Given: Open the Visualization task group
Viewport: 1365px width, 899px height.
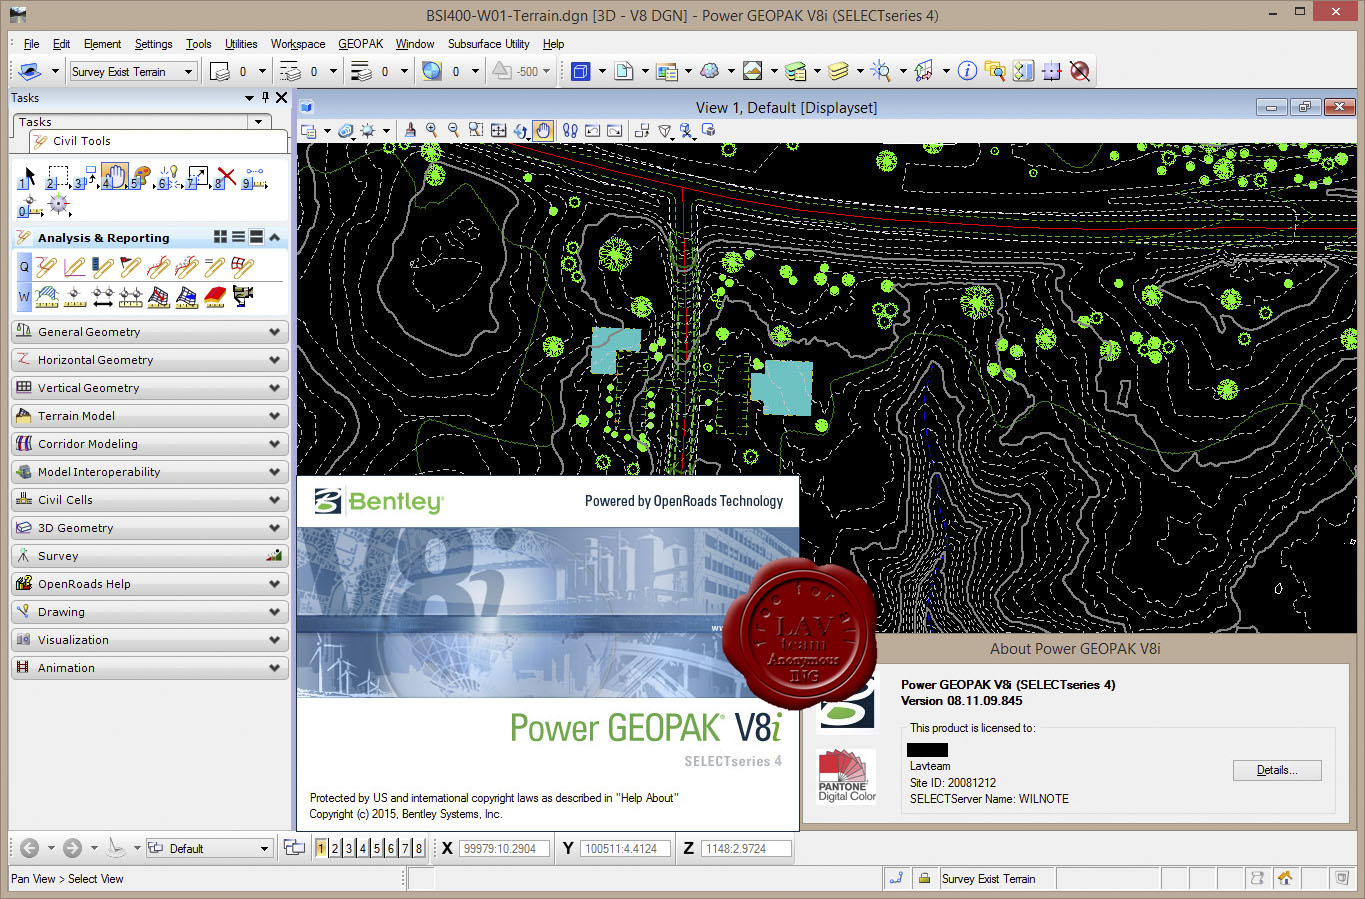Looking at the screenshot, I should 150,640.
